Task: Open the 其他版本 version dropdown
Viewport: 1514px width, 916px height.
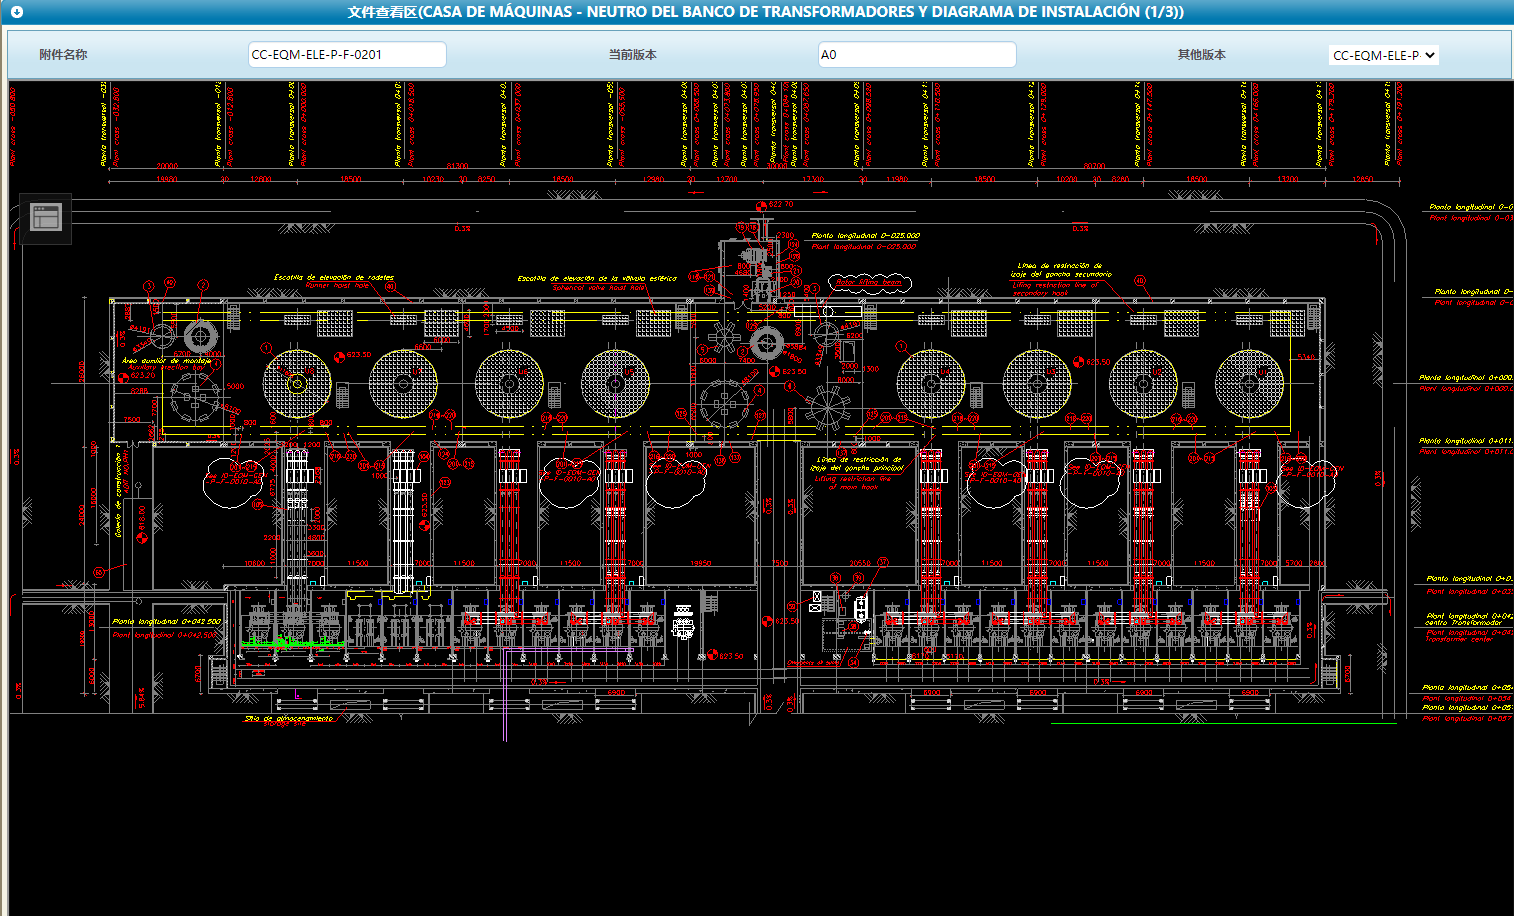Action: click(1383, 56)
